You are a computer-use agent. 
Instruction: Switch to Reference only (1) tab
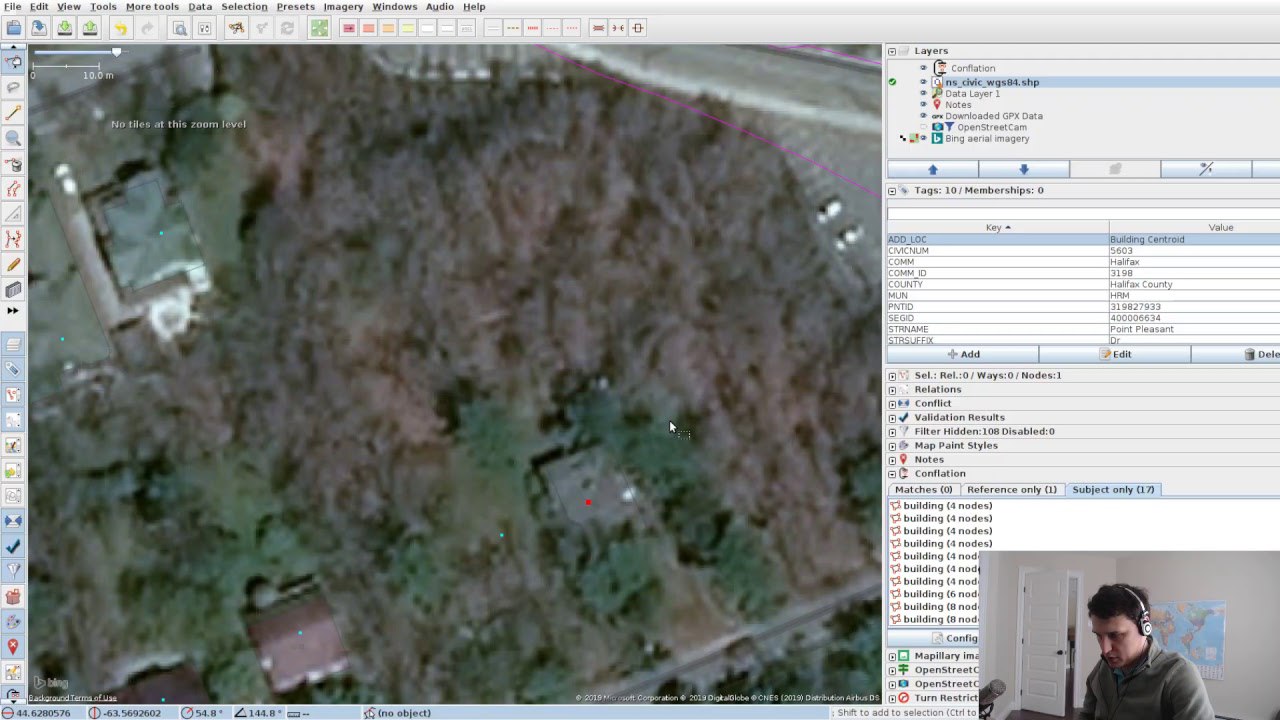point(1011,490)
